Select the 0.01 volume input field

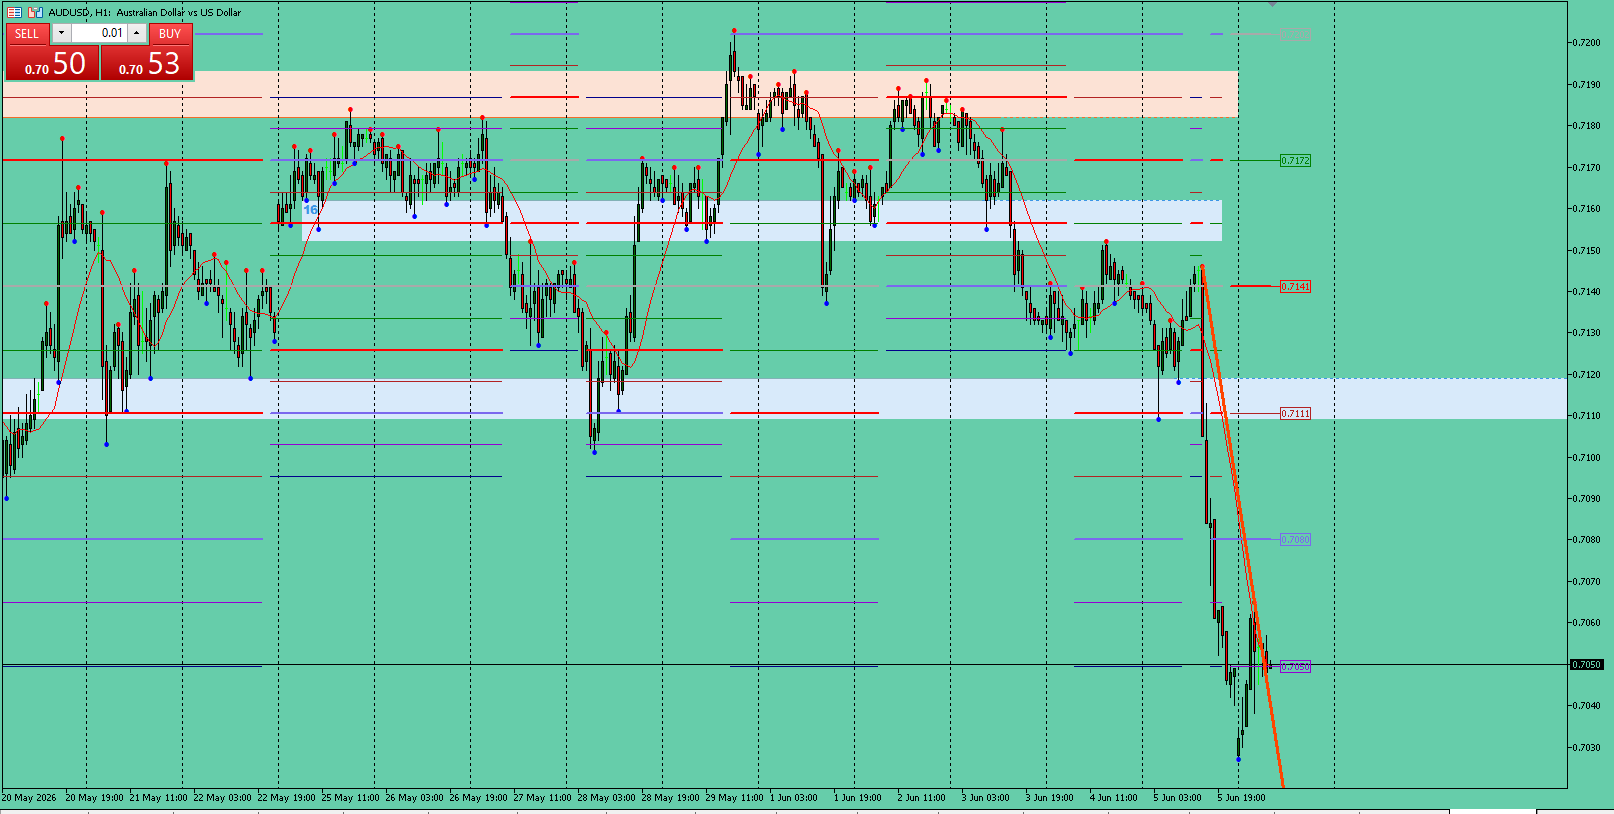tap(99, 33)
